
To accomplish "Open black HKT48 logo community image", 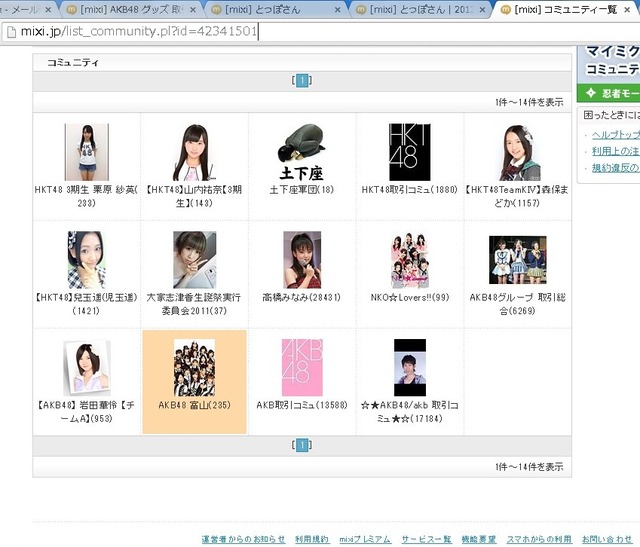I will coord(409,152).
